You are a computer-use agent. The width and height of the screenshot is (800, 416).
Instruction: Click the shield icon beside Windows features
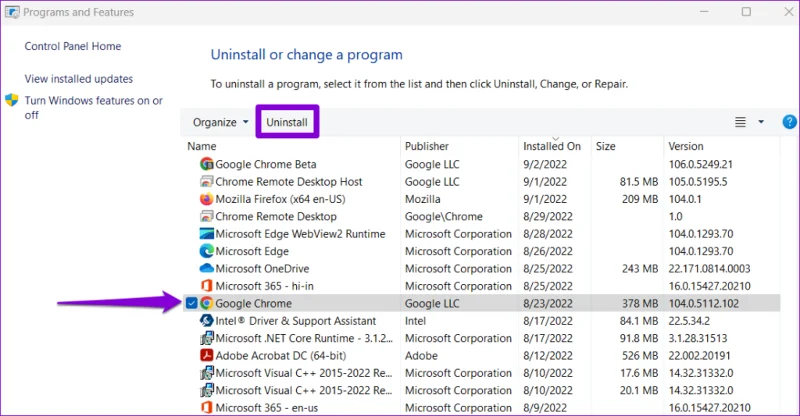coord(12,100)
